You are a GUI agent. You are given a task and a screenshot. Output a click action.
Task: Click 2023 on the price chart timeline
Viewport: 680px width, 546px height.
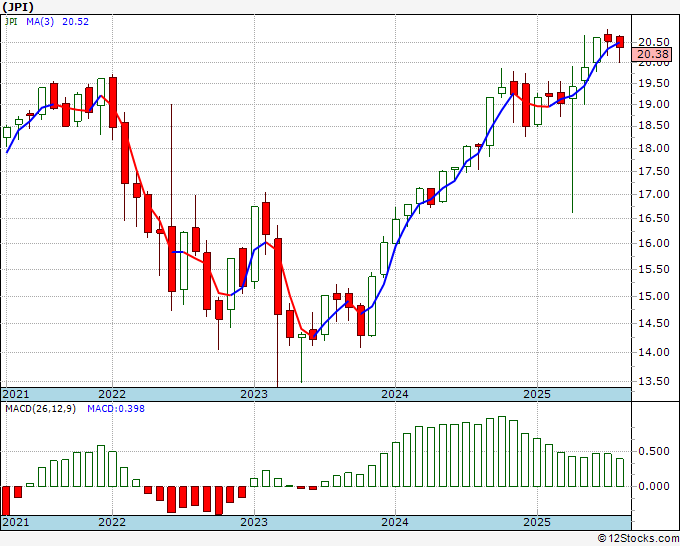click(254, 394)
